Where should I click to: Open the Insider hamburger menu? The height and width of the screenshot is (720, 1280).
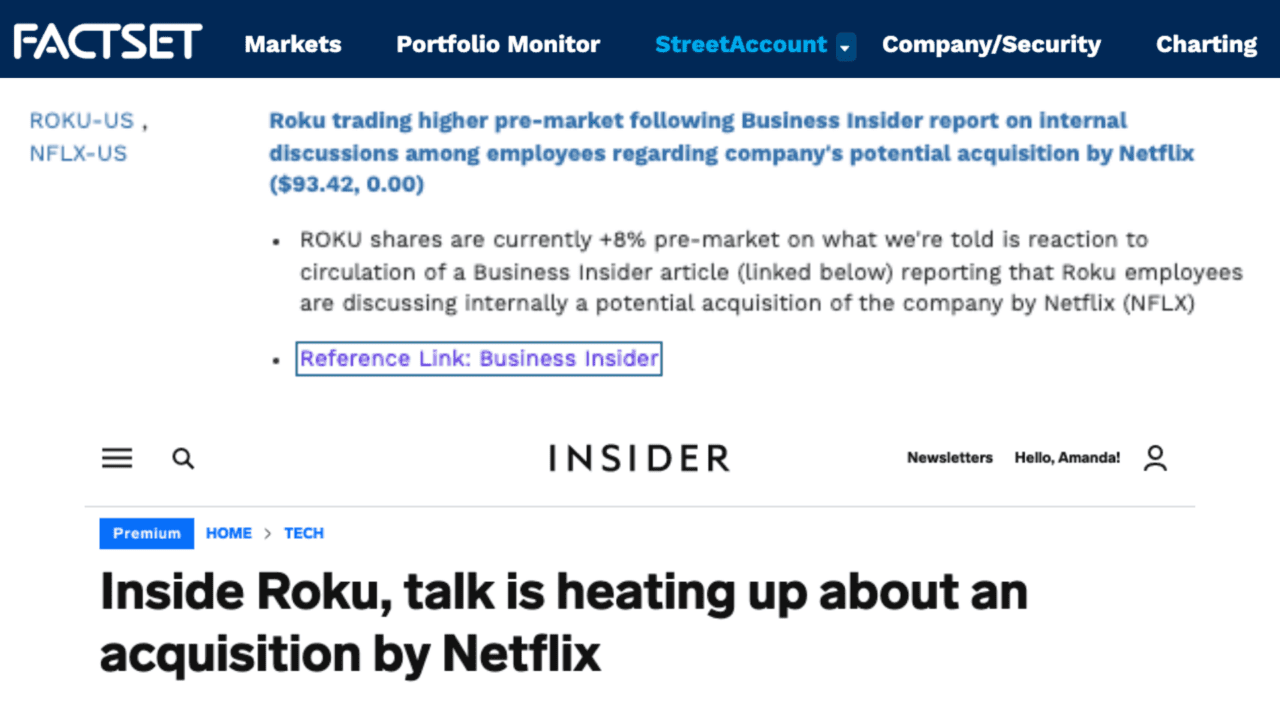pos(117,458)
